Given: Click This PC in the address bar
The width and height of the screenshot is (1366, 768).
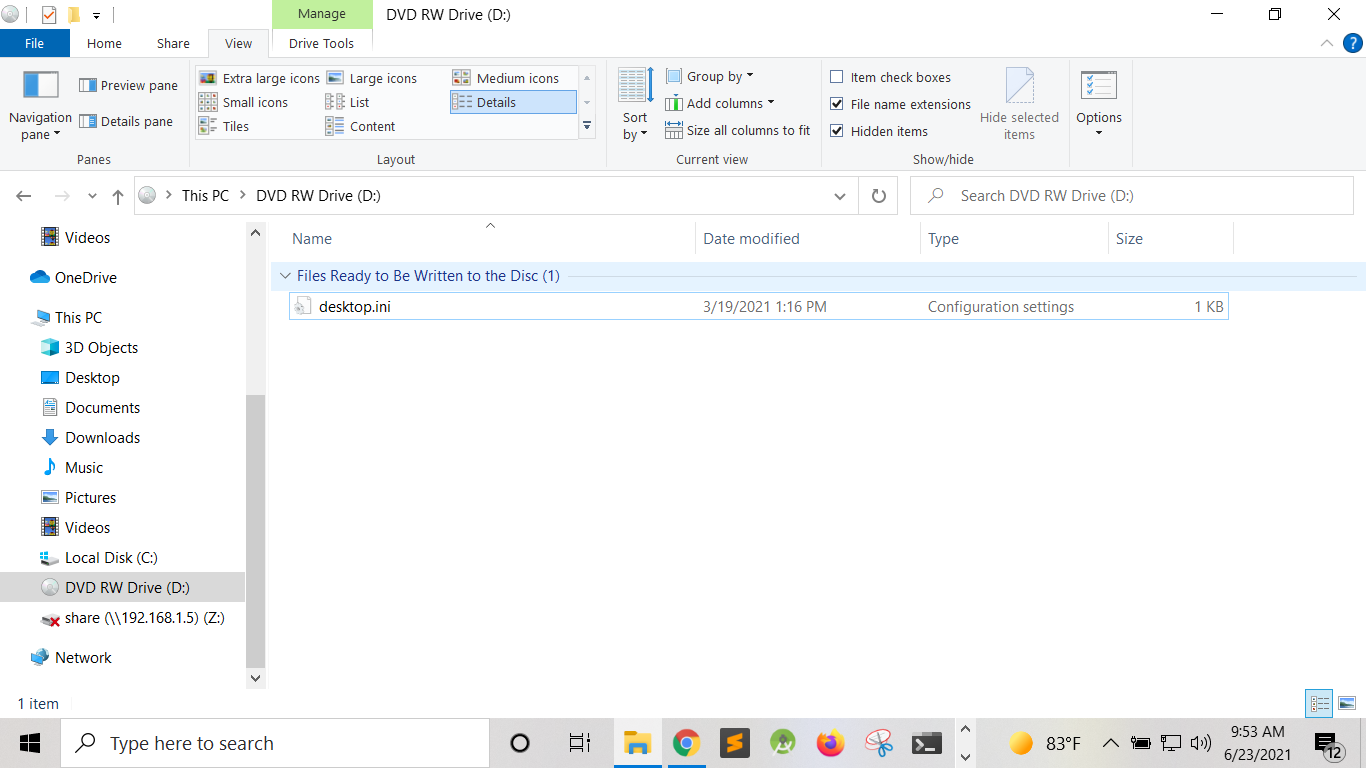Looking at the screenshot, I should 205,196.
